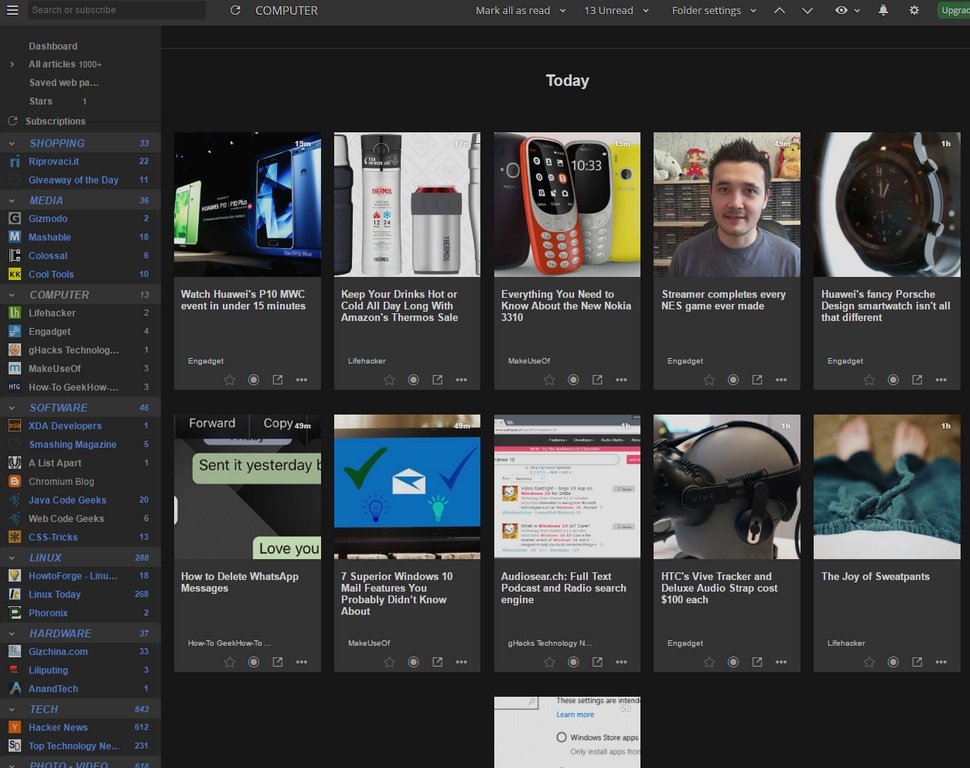
Task: Select the TECH folder
Action: (44, 709)
